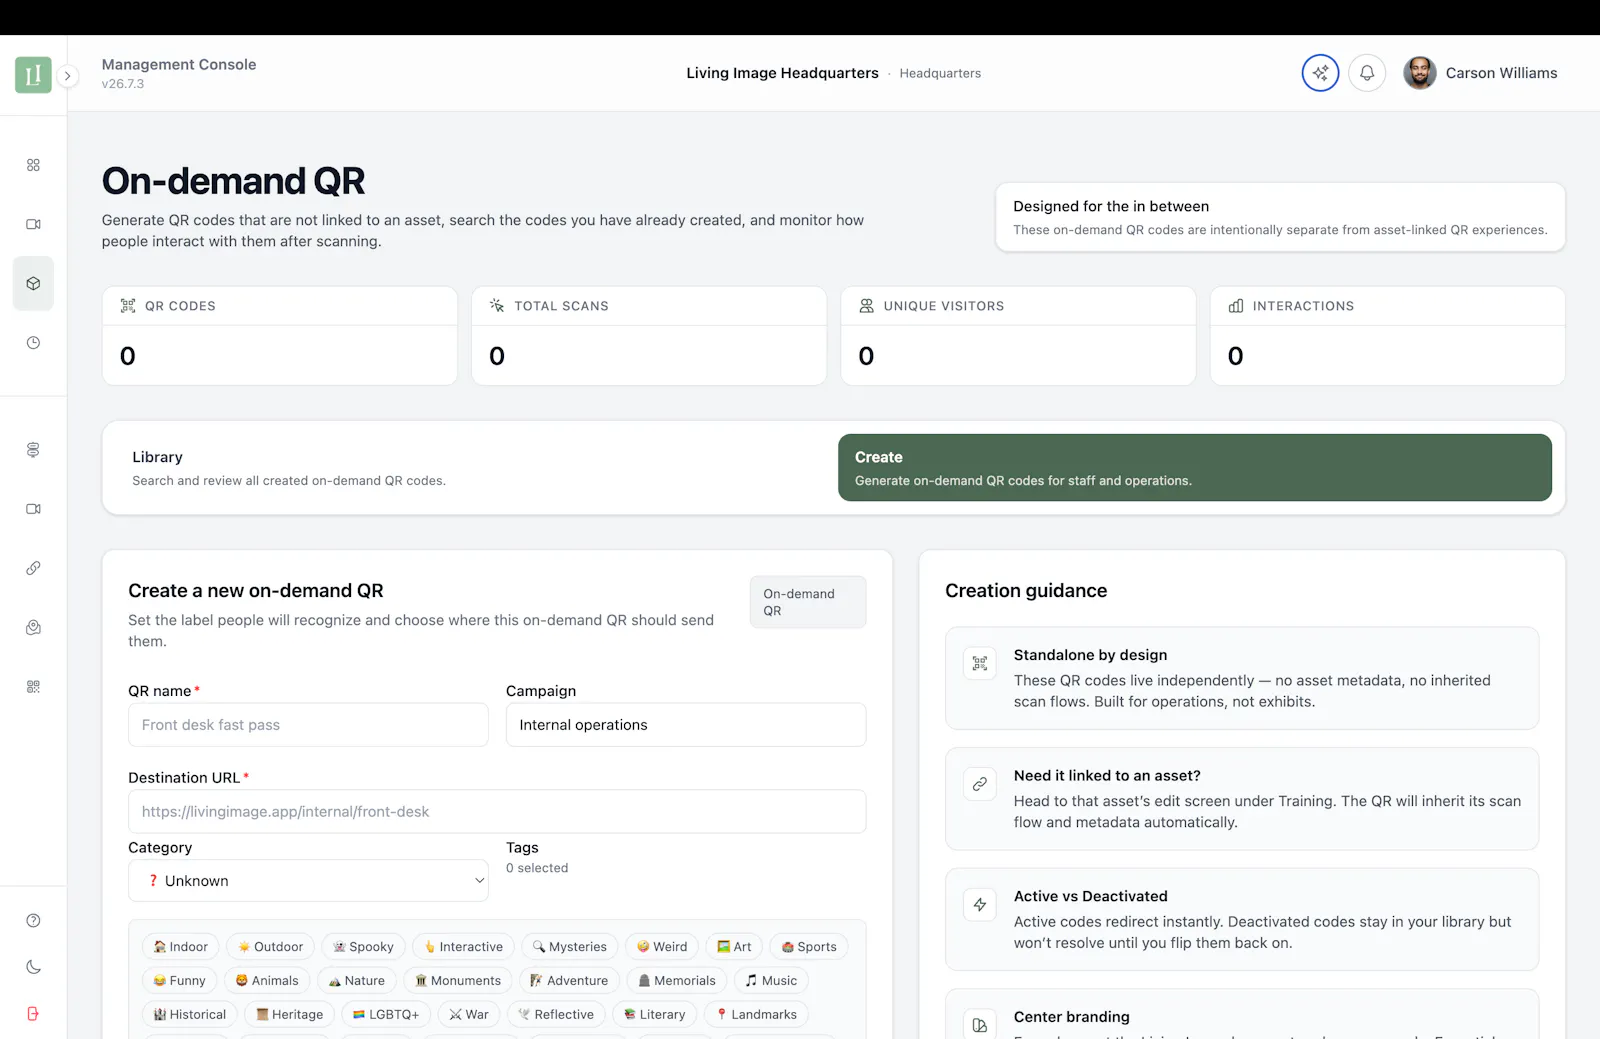Select the Adventure tag chip
Screen dimensions: 1600x1039
tap(569, 981)
